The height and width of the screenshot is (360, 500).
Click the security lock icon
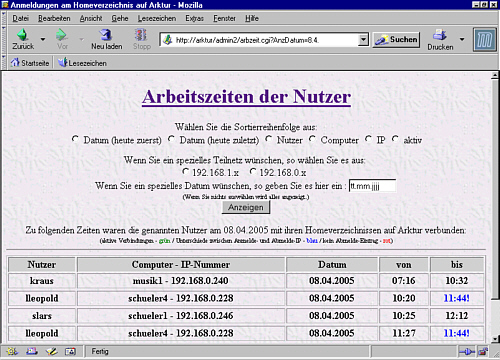[483, 352]
